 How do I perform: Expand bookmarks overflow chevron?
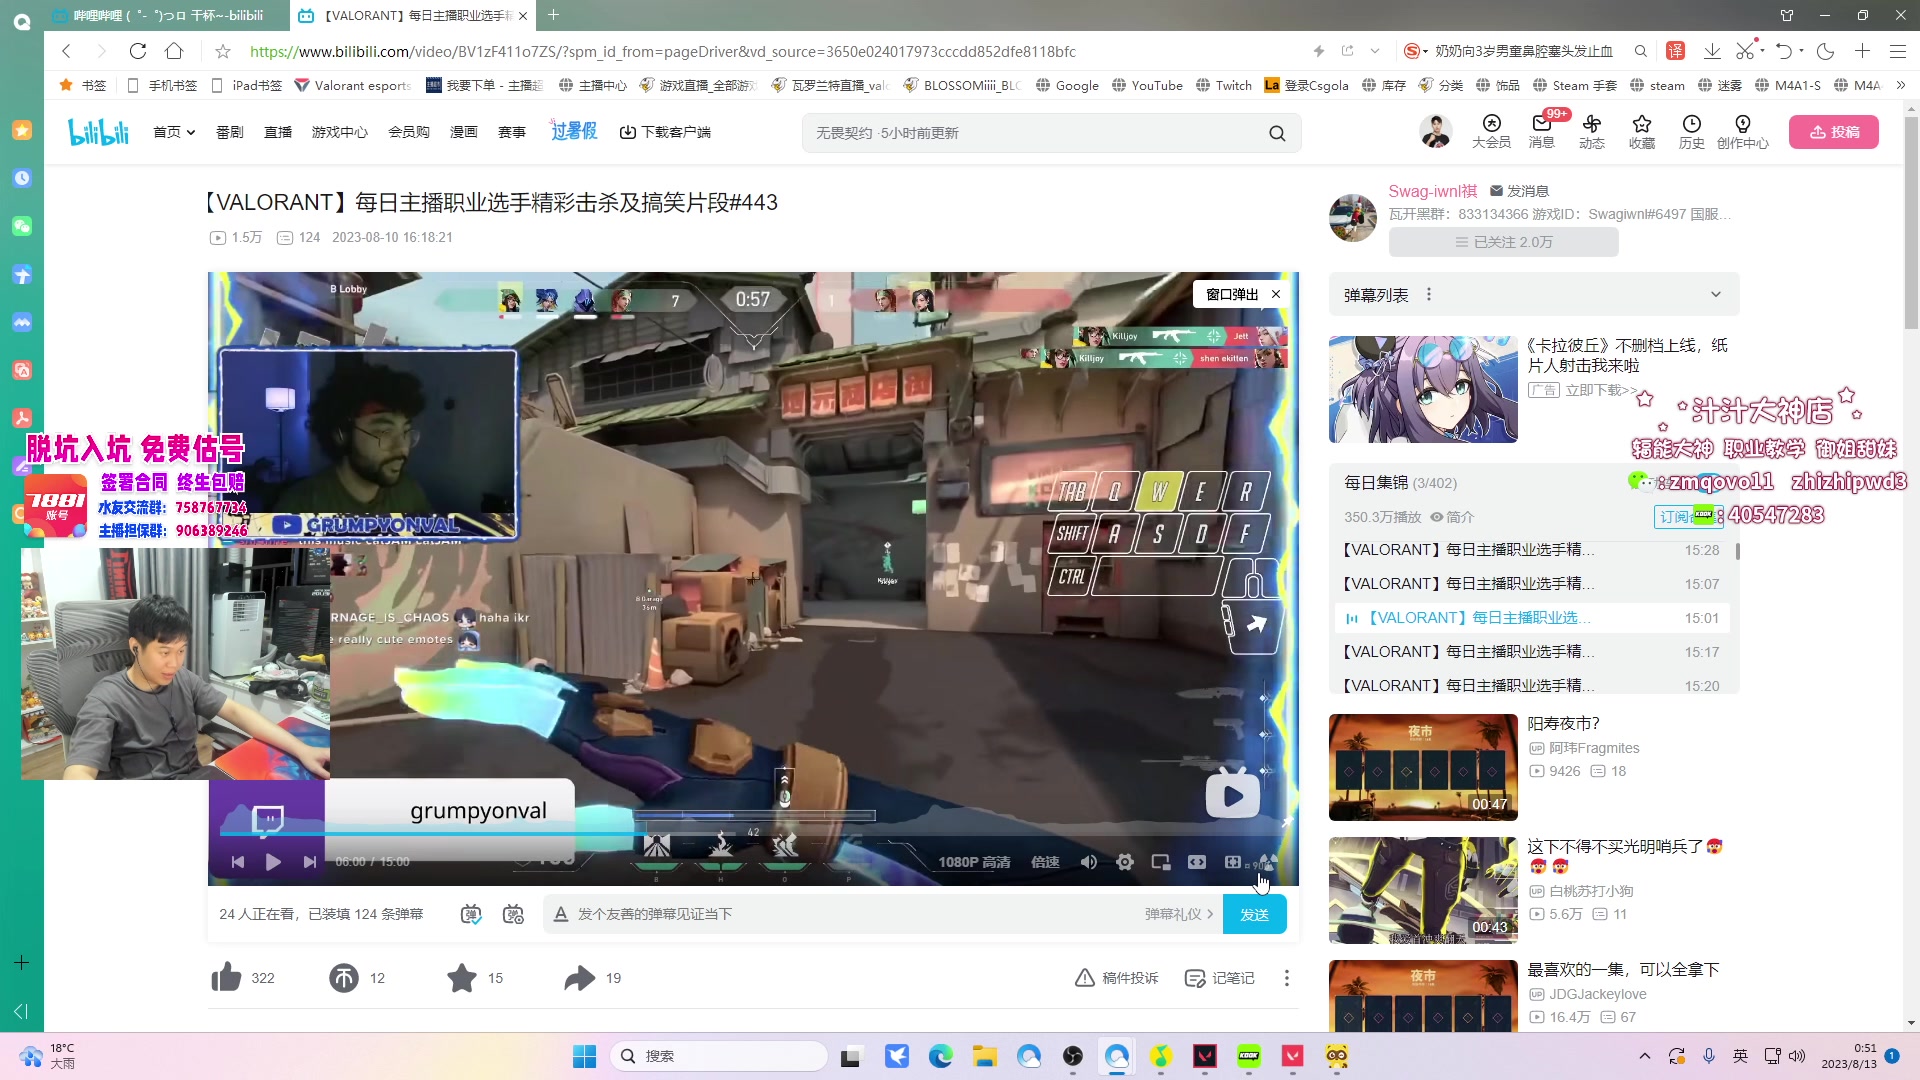point(1901,85)
